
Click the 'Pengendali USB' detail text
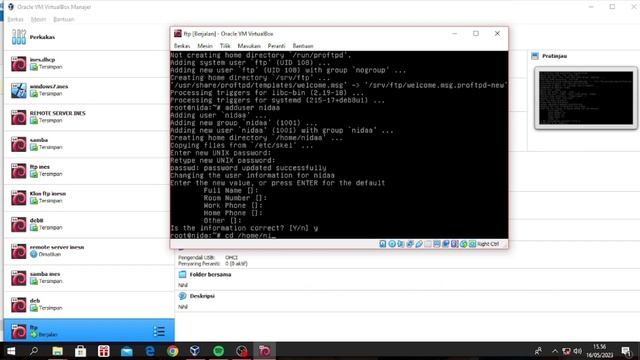click(x=196, y=258)
